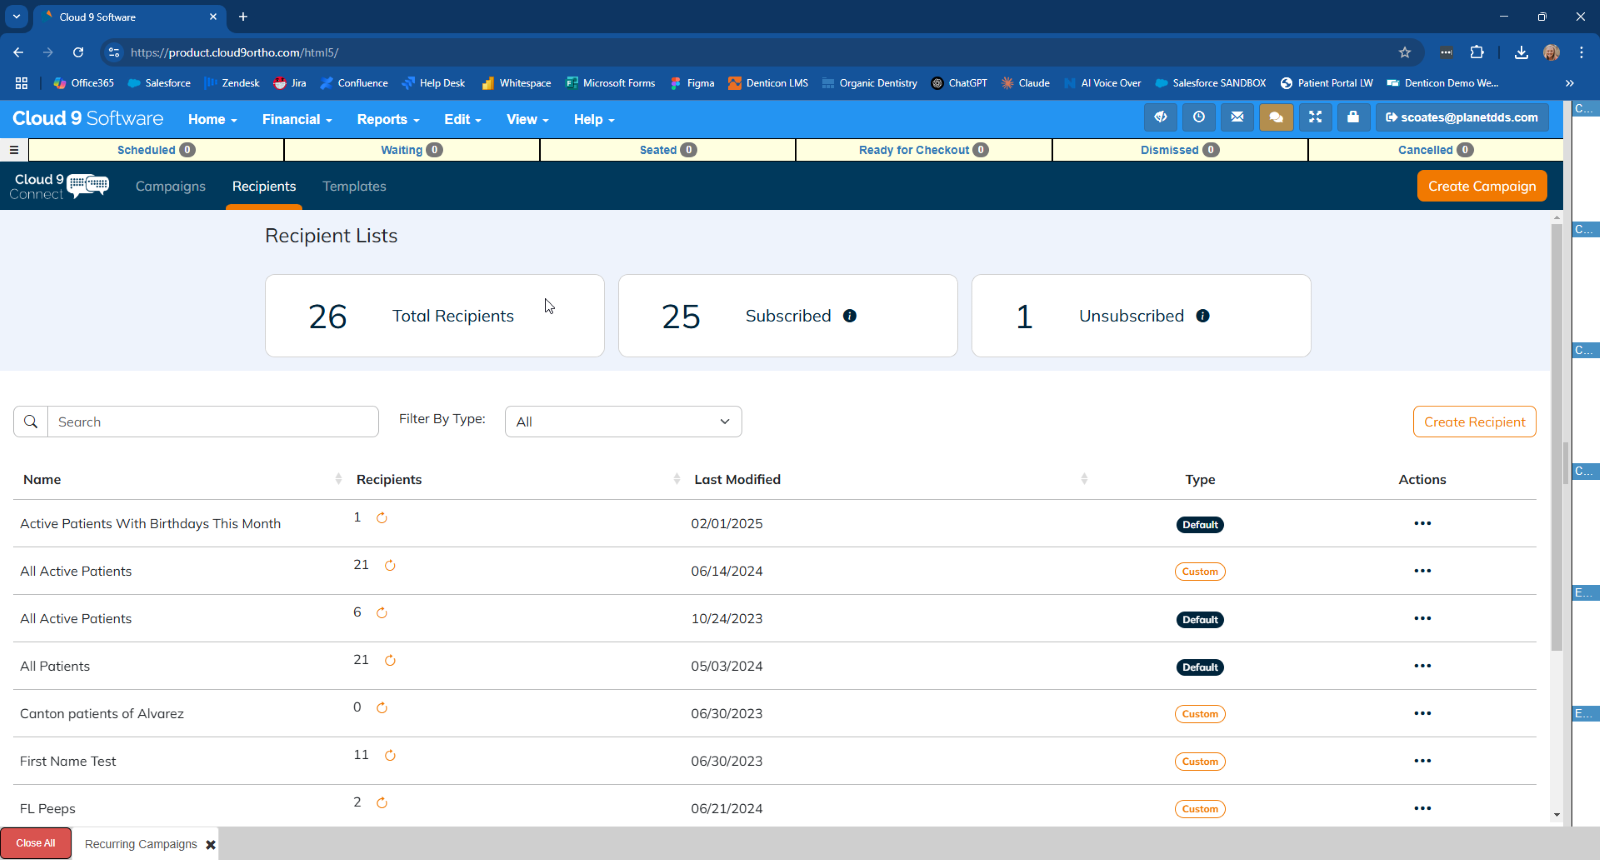Image resolution: width=1600 pixels, height=860 pixels.
Task: Click the Cloud 9 Connect logo
Action: click(x=60, y=186)
